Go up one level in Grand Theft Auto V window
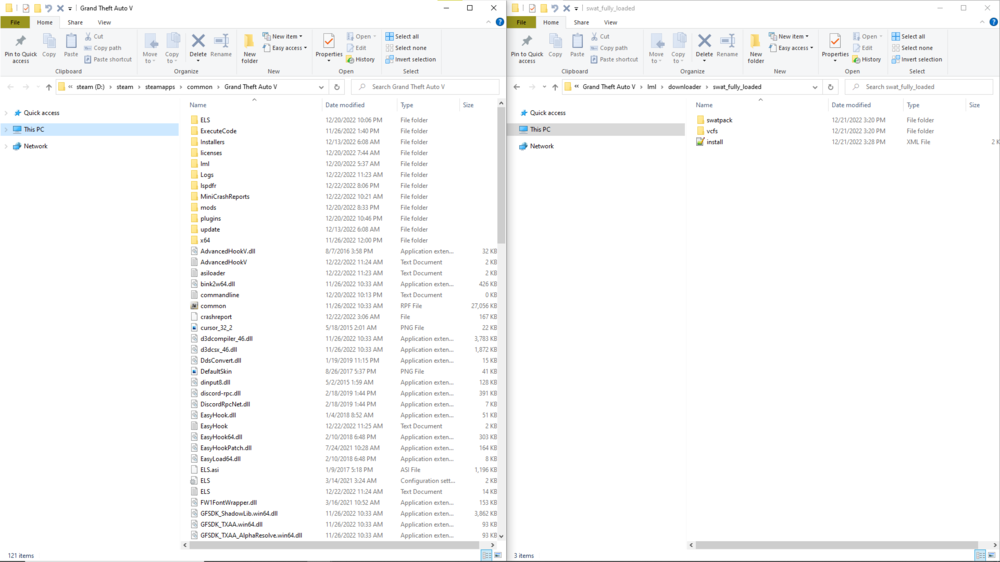Image resolution: width=1000 pixels, height=562 pixels. click(48, 87)
